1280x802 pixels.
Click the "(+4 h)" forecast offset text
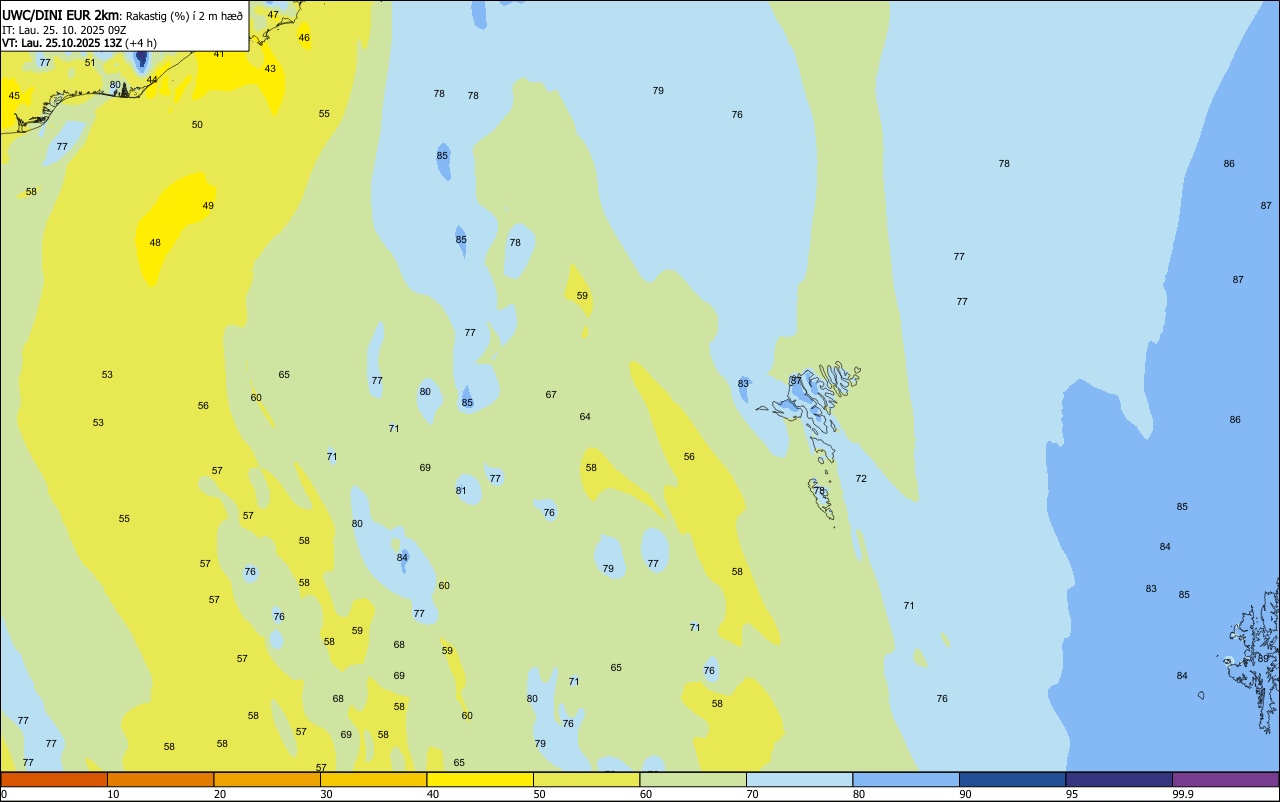[x=143, y=43]
